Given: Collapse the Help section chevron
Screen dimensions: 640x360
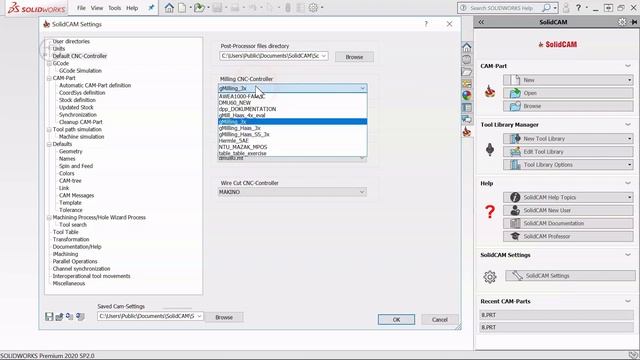Looking at the screenshot, I should 628,183.
